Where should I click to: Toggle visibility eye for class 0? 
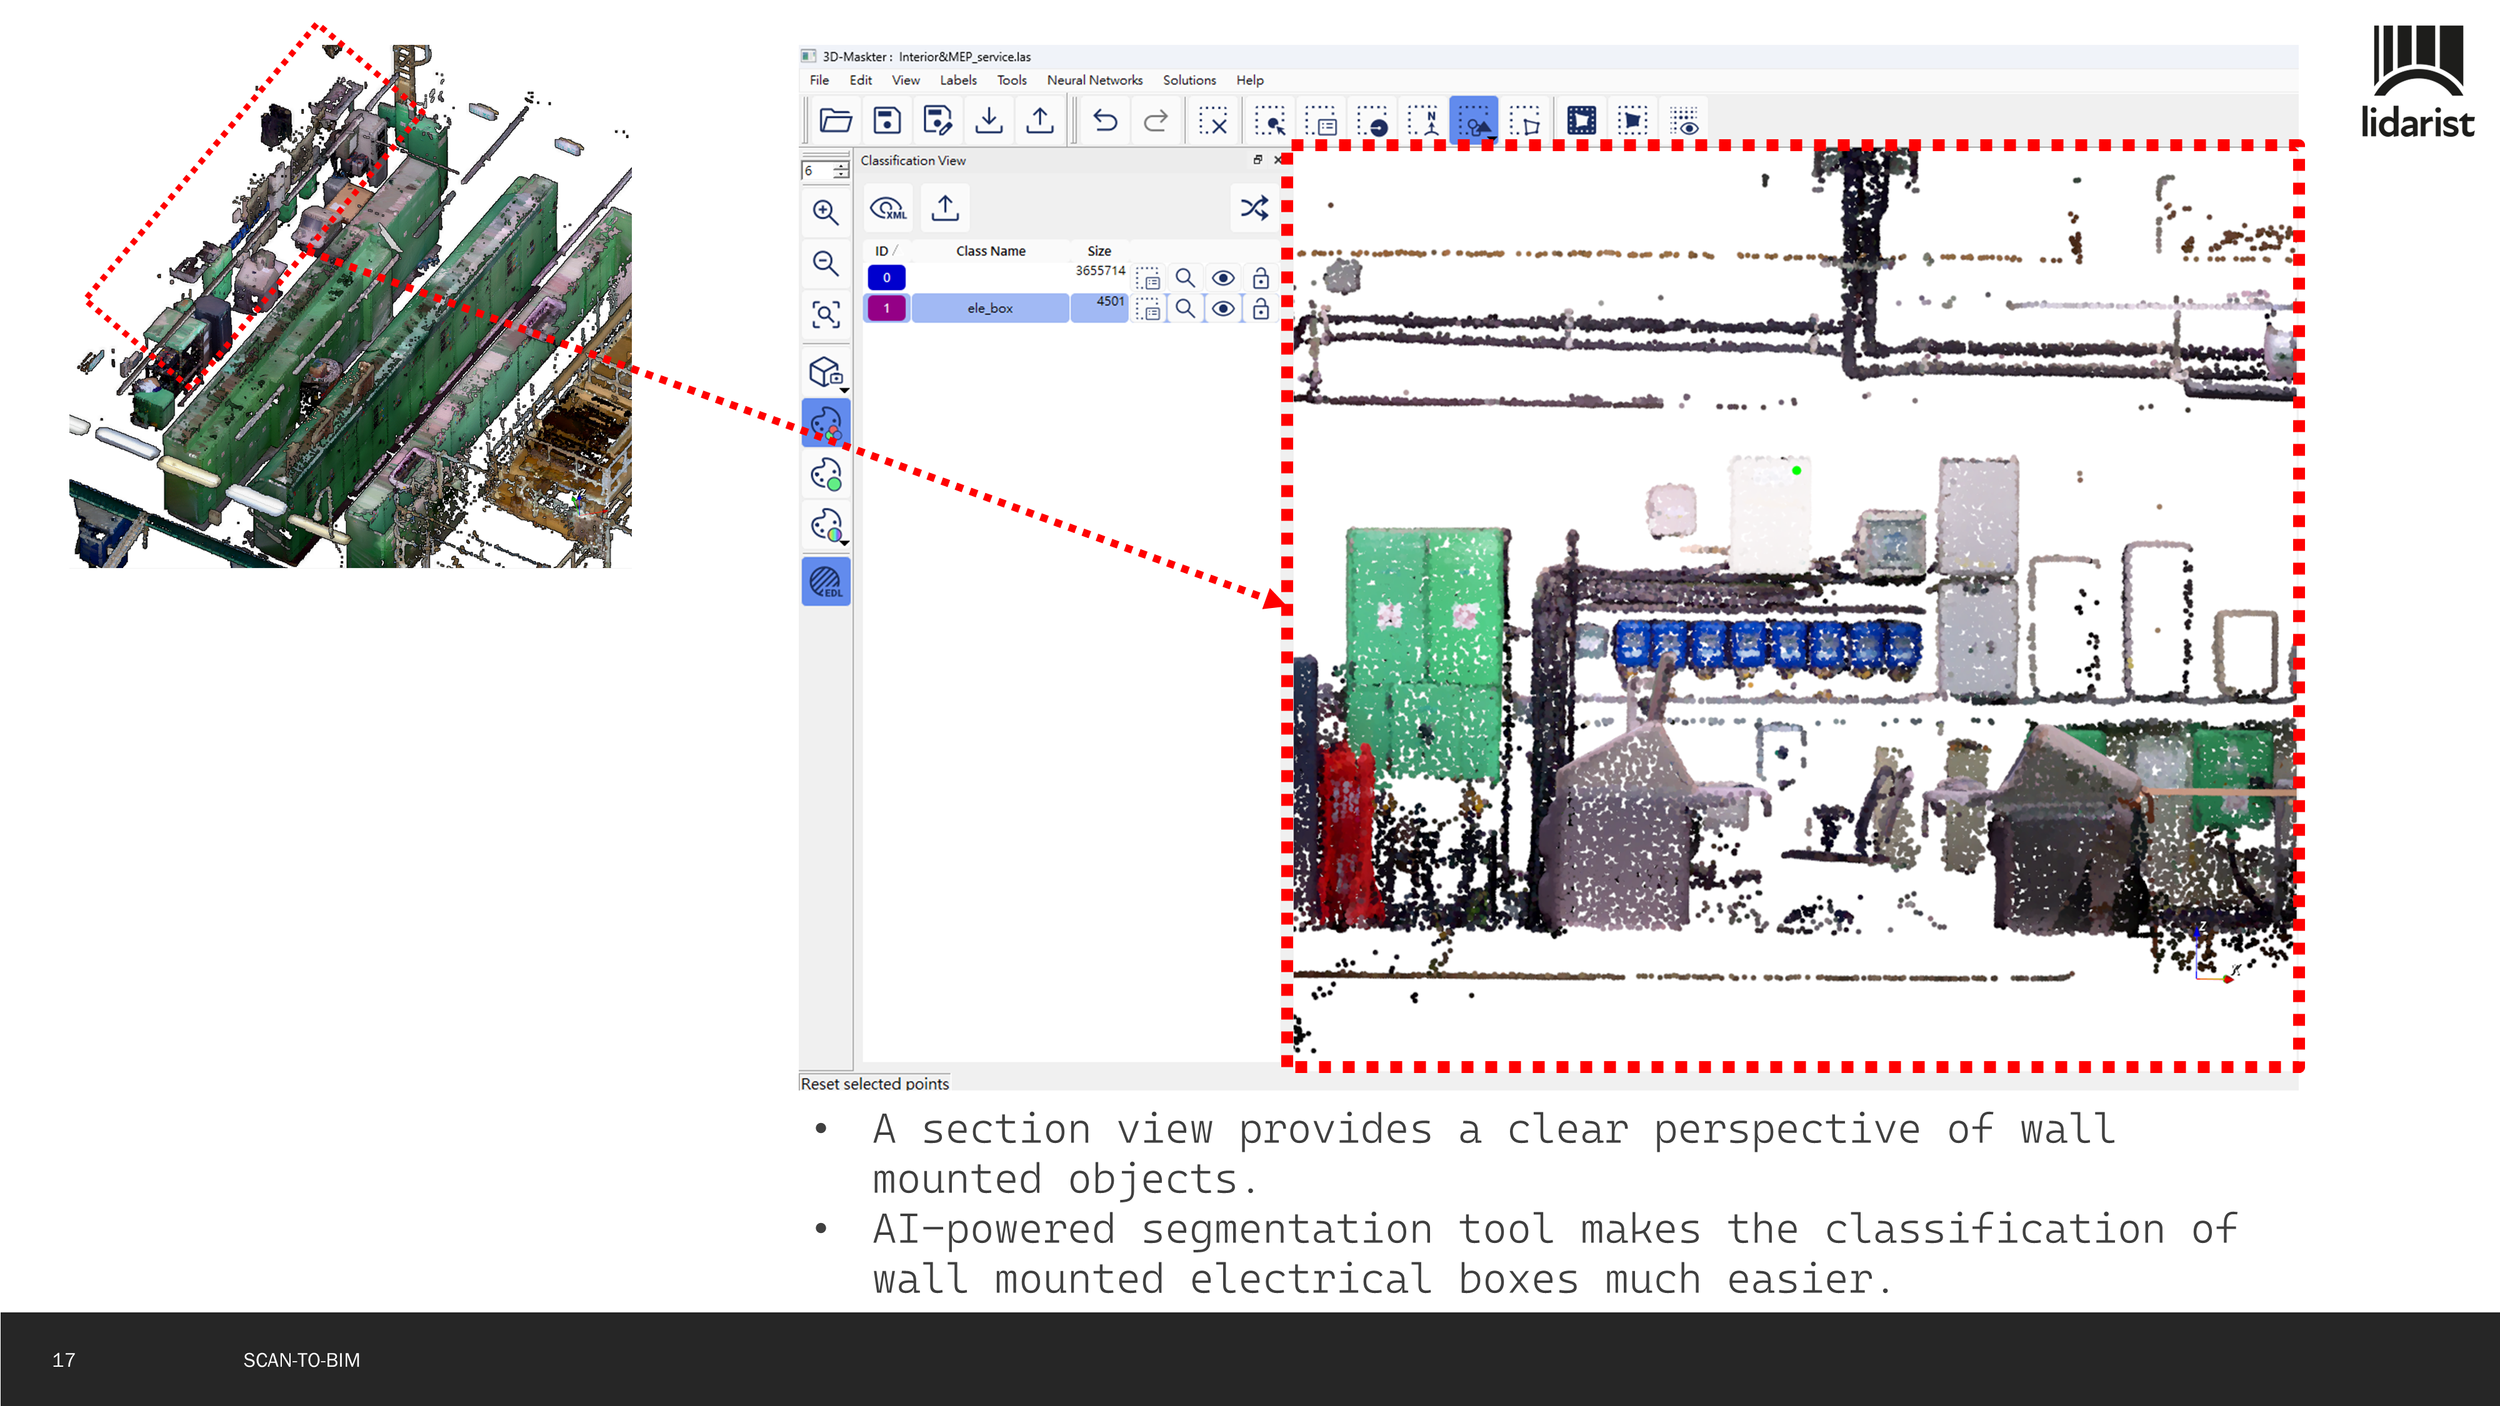(x=1223, y=278)
